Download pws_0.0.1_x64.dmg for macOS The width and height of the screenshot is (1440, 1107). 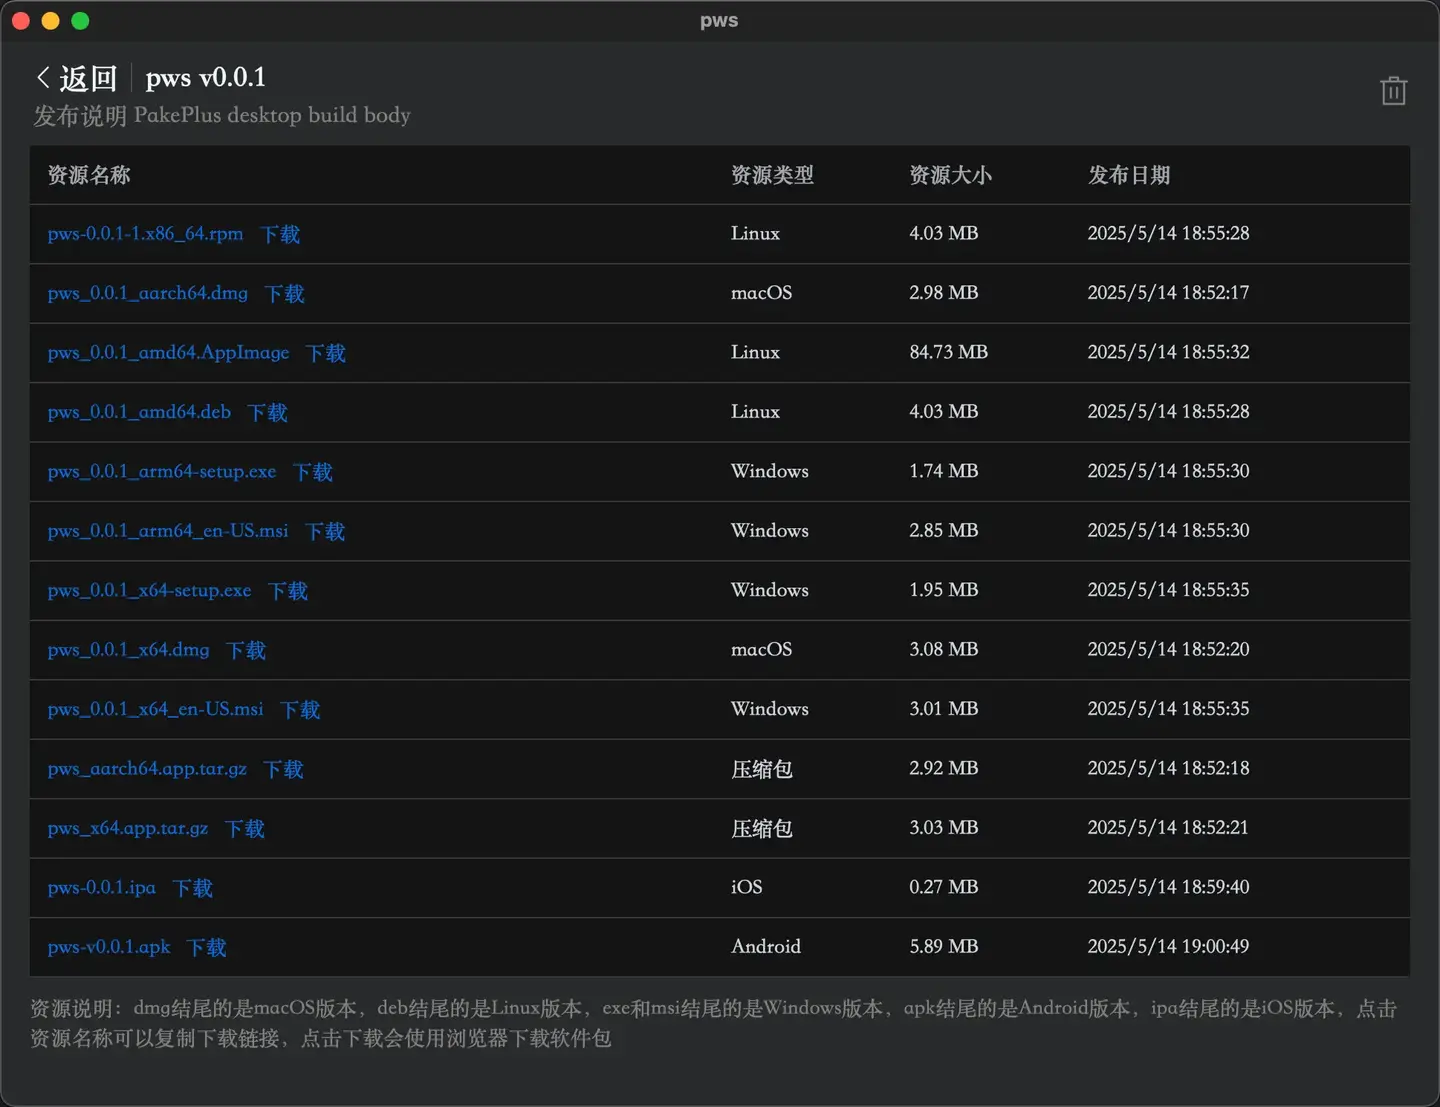click(245, 650)
